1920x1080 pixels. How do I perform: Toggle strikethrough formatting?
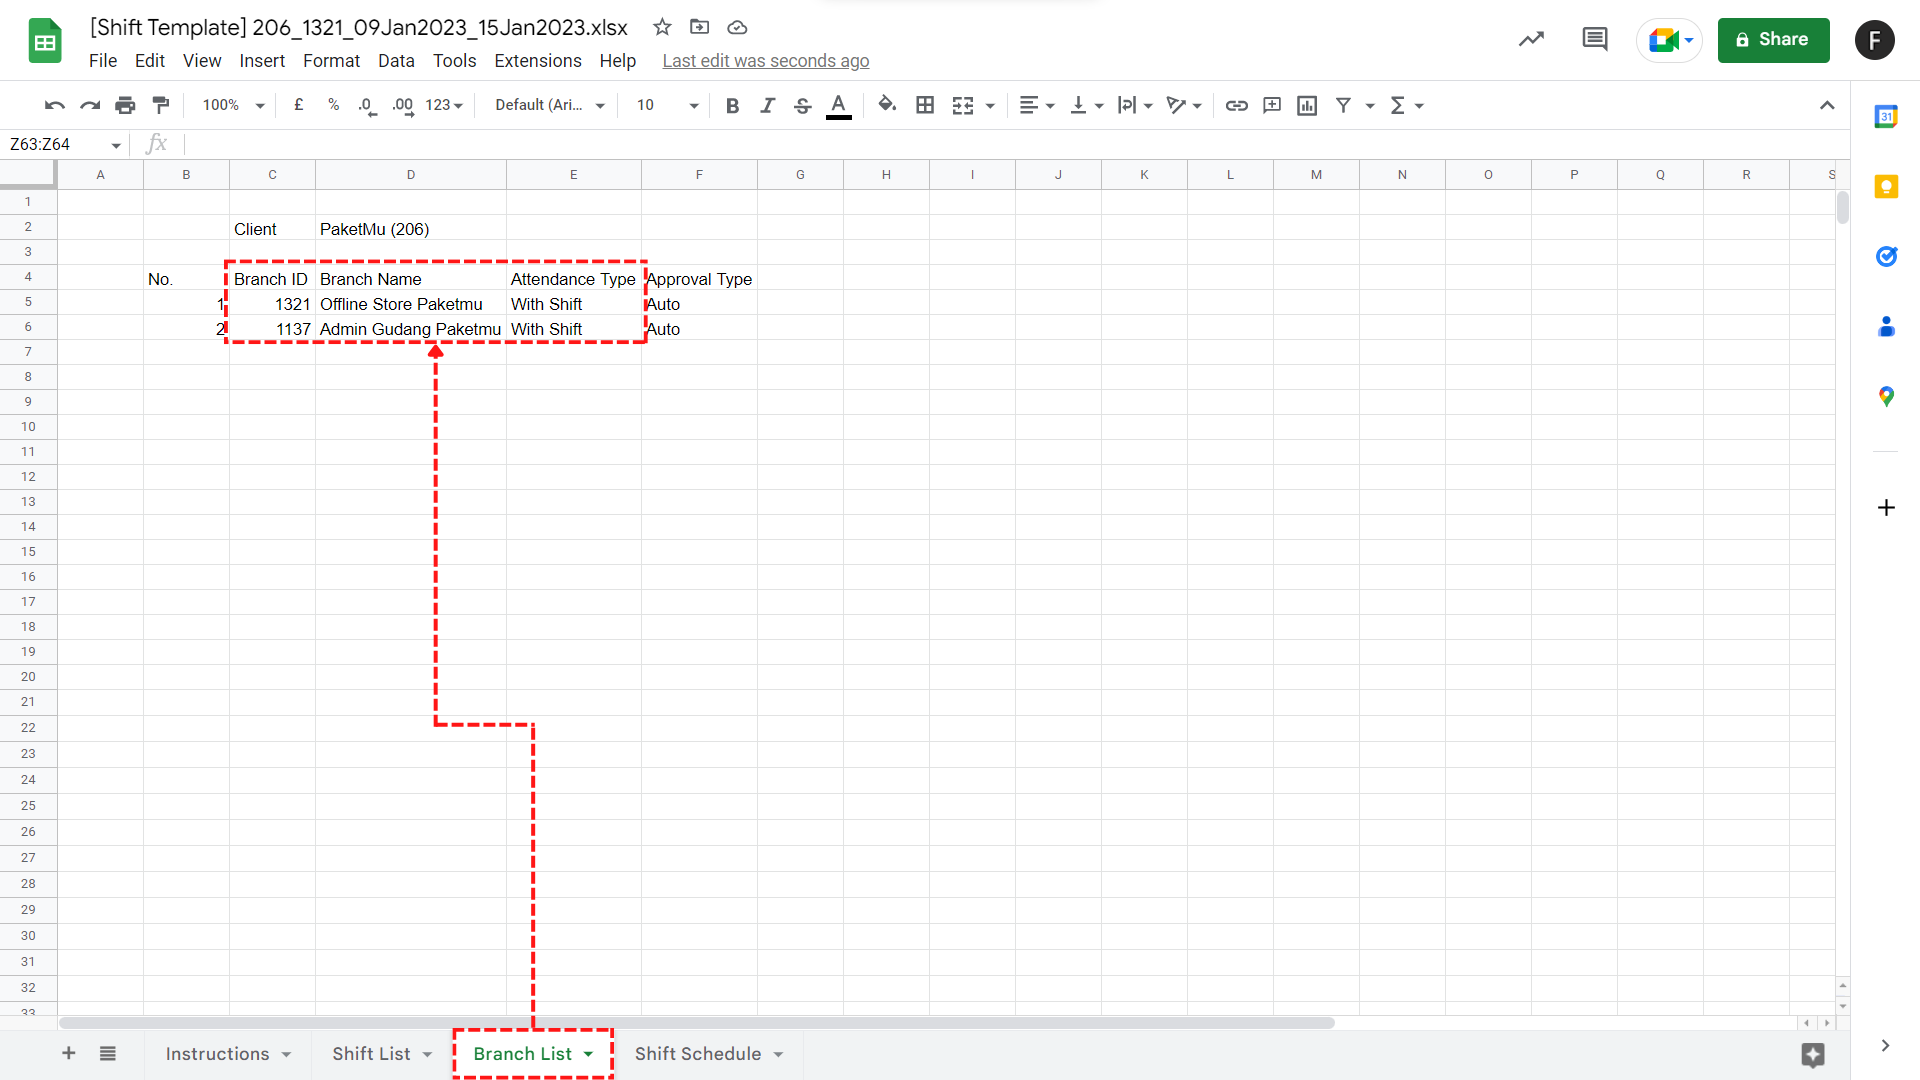(x=802, y=105)
